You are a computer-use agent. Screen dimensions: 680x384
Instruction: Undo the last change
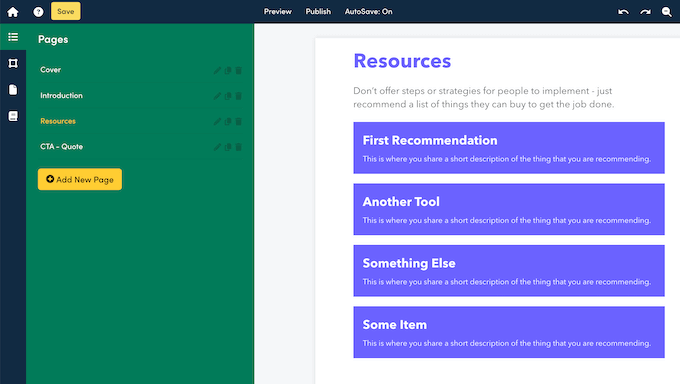[x=623, y=12]
